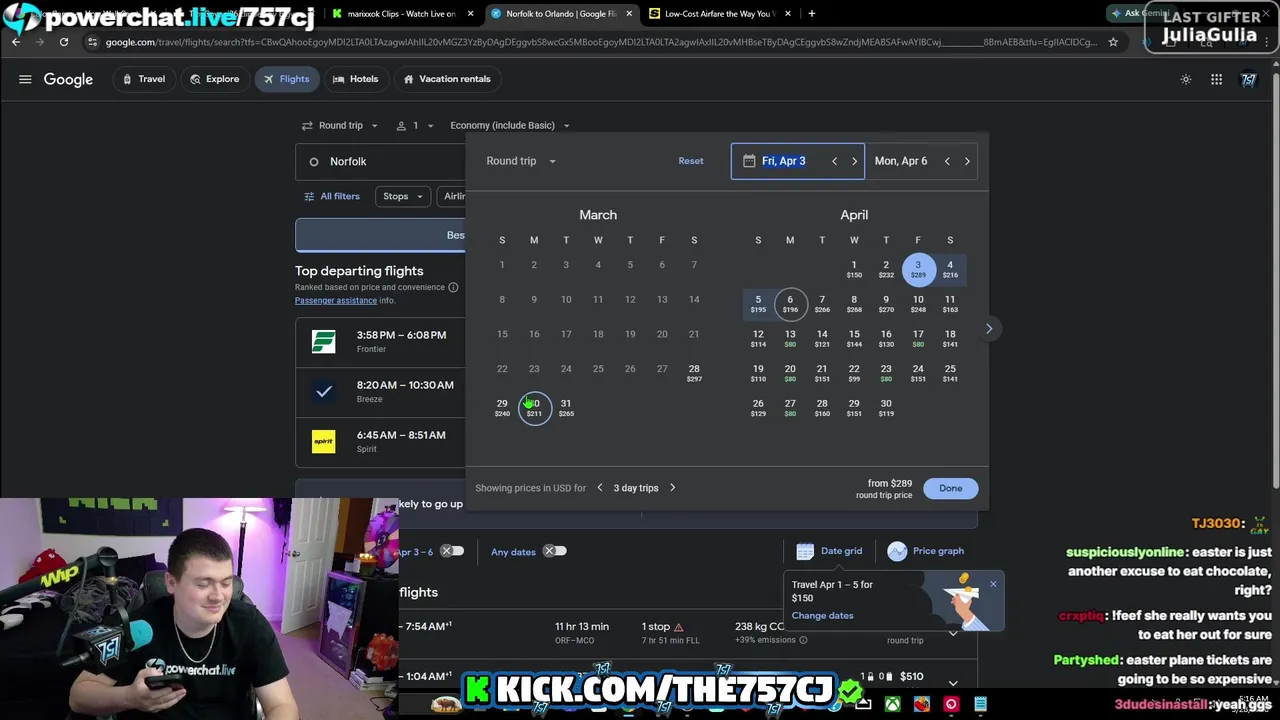Close the marixxok Clips browser tab

[470, 14]
